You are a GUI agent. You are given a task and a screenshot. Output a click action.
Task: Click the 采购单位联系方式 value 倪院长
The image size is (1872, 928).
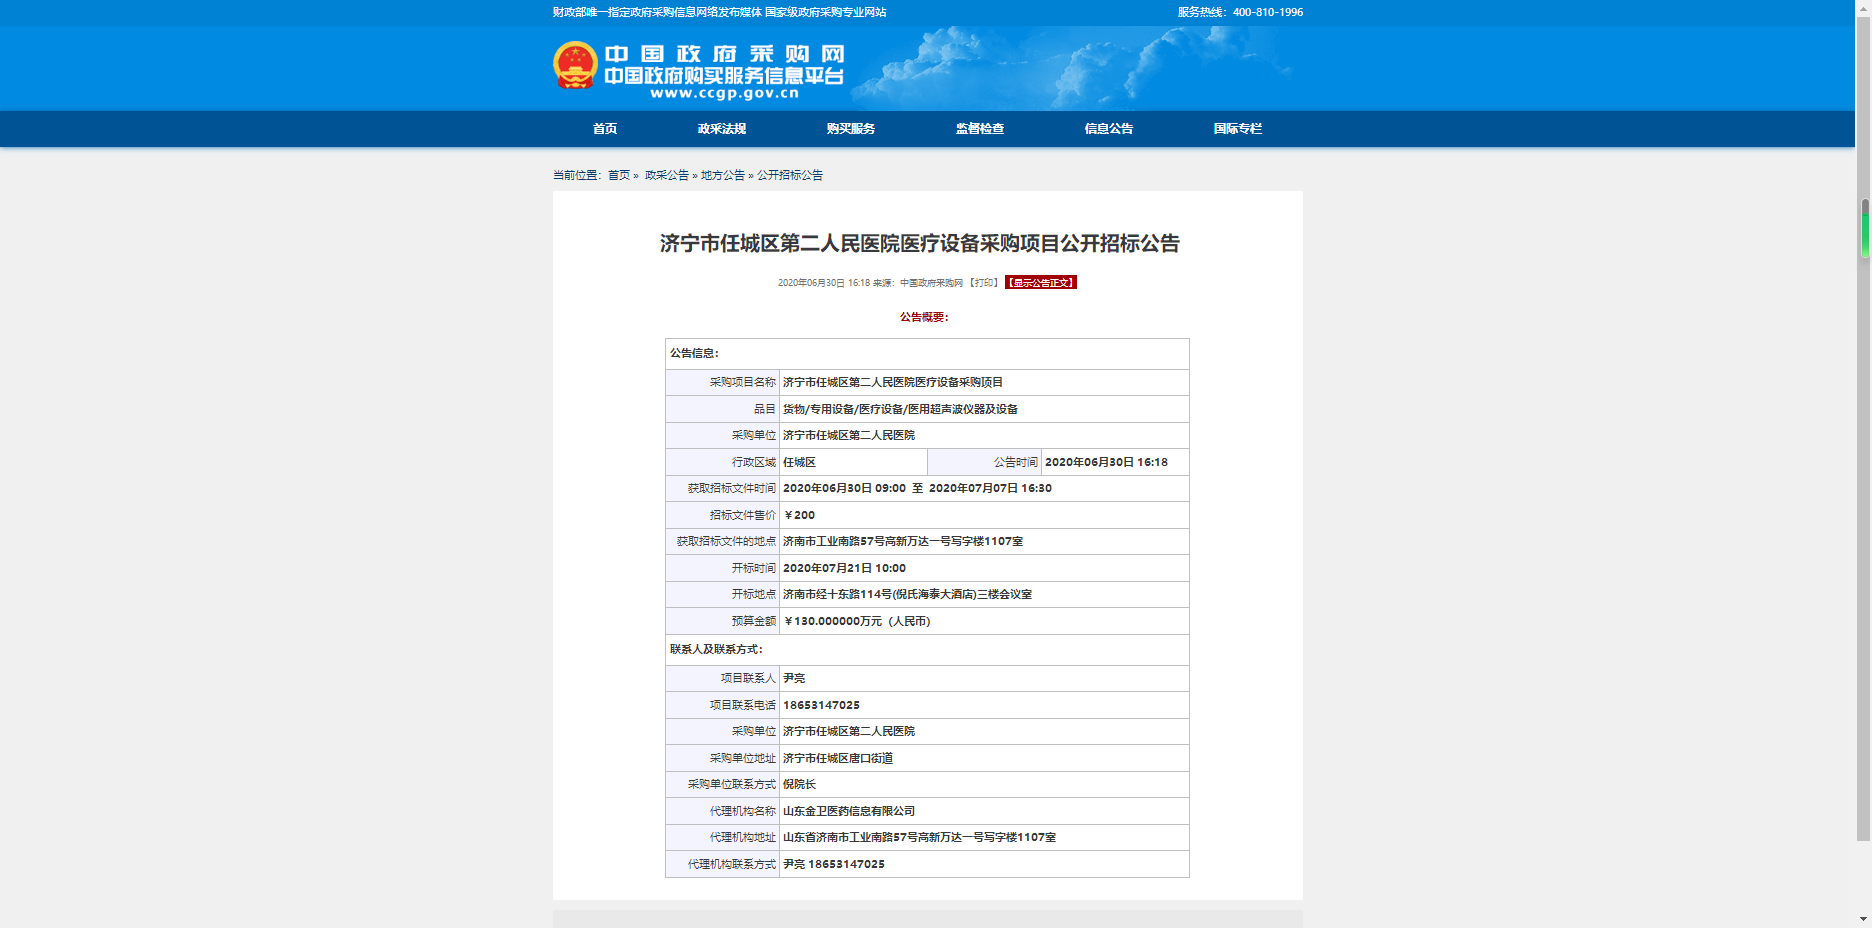pos(799,784)
